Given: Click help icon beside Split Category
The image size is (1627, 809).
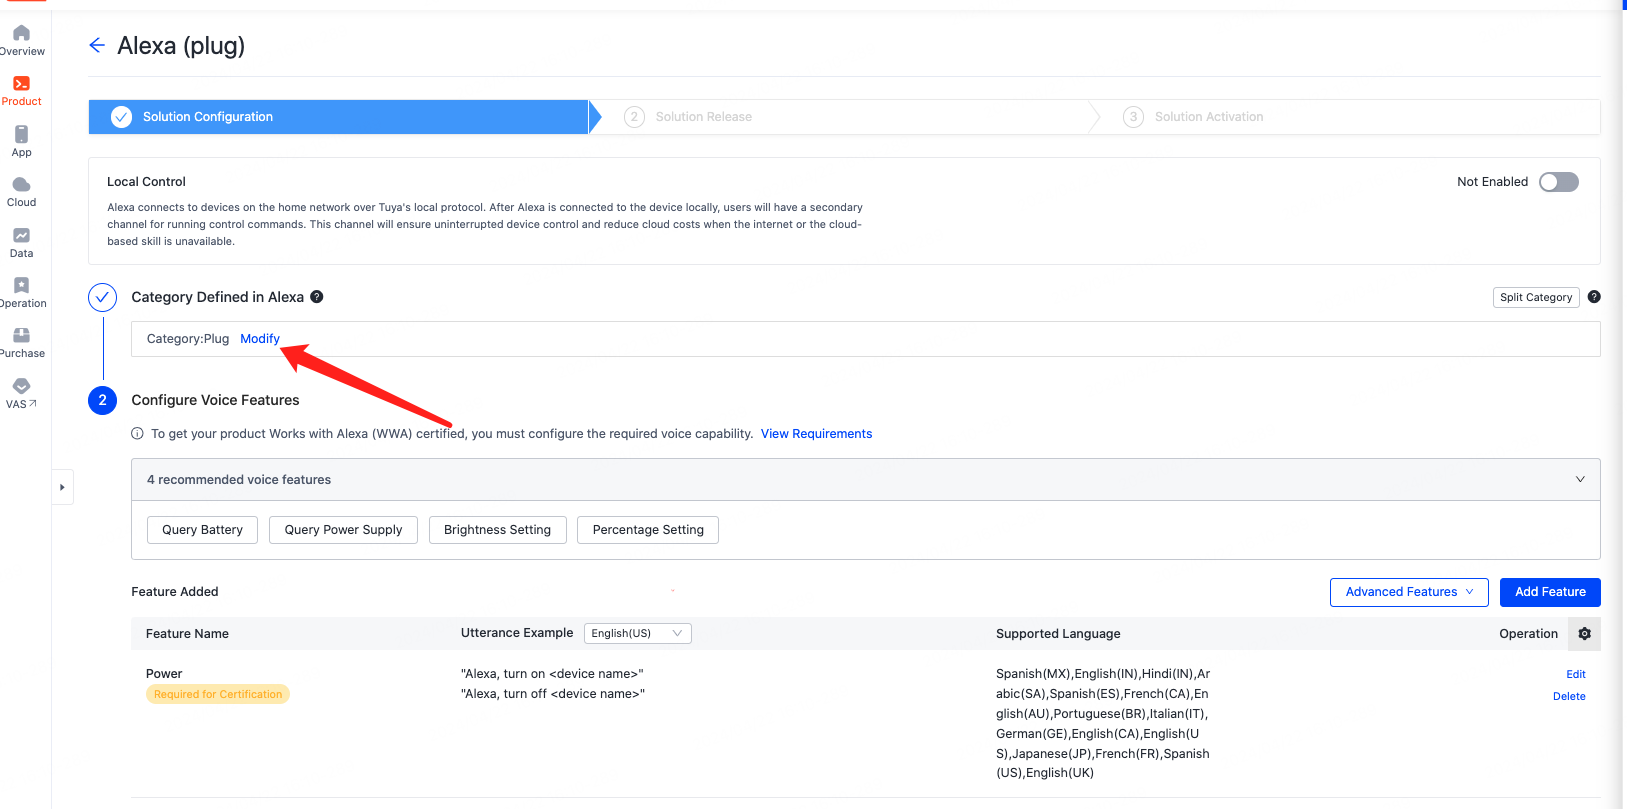Looking at the screenshot, I should tap(1594, 297).
